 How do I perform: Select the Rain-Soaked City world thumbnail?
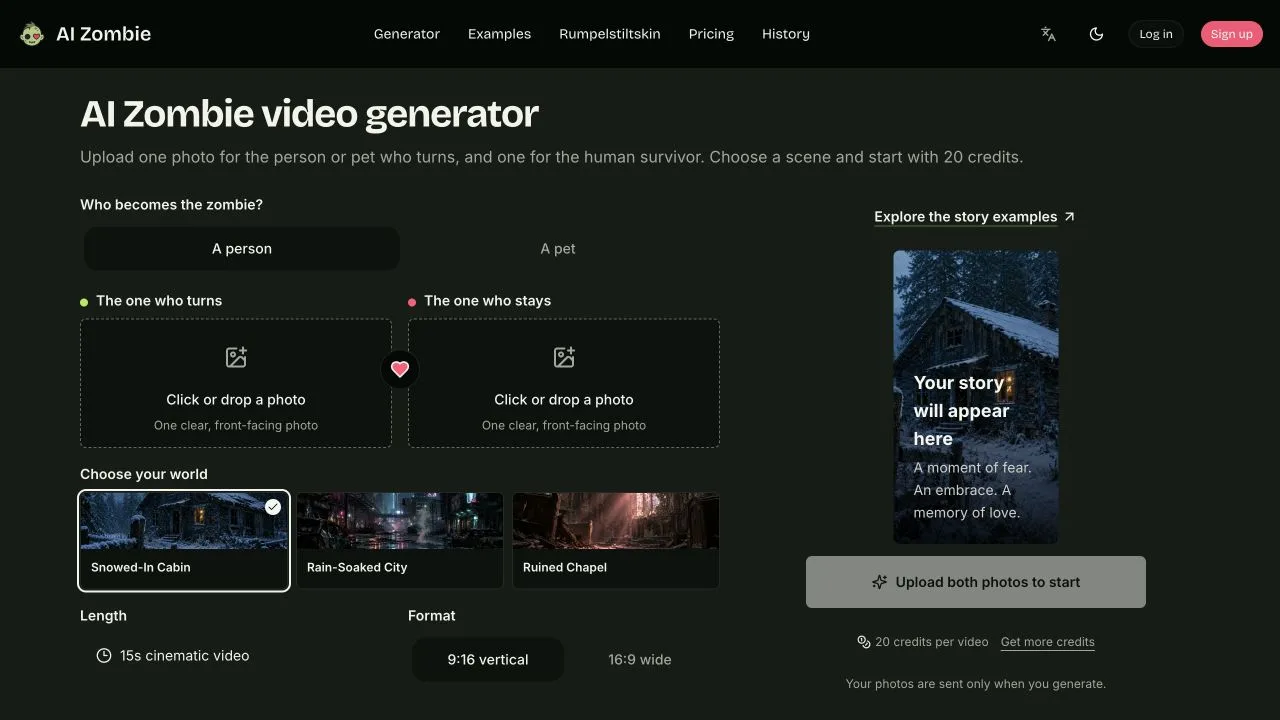click(400, 540)
